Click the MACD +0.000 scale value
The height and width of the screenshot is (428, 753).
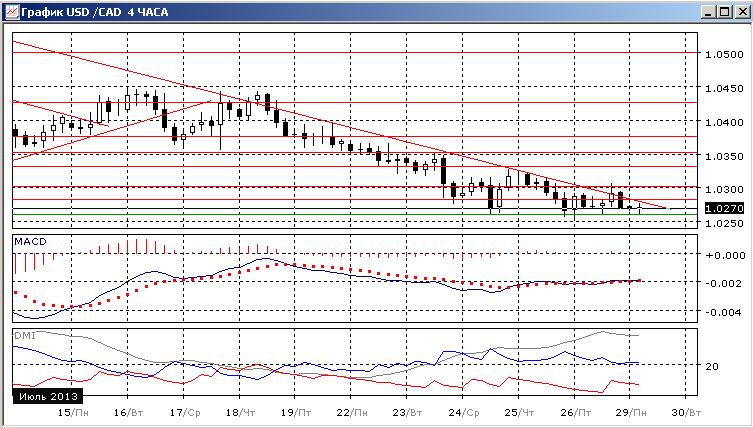tap(725, 256)
